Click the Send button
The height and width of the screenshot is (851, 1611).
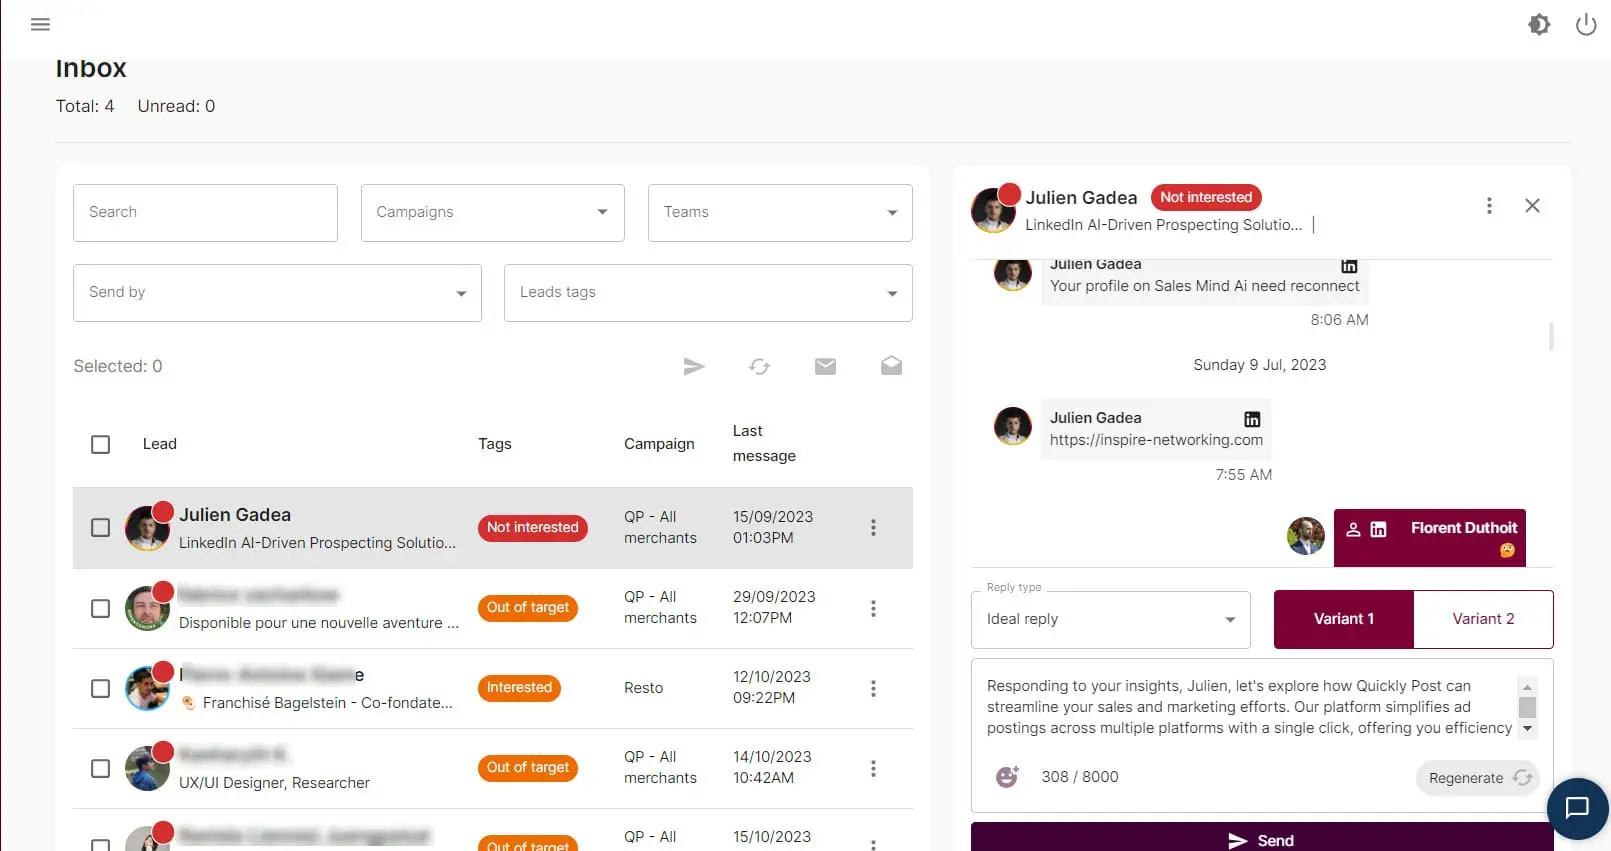pos(1262,839)
